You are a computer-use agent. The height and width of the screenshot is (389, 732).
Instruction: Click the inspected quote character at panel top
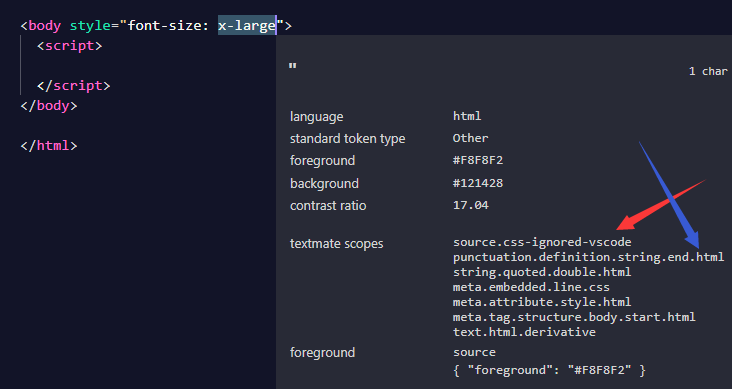[293, 67]
